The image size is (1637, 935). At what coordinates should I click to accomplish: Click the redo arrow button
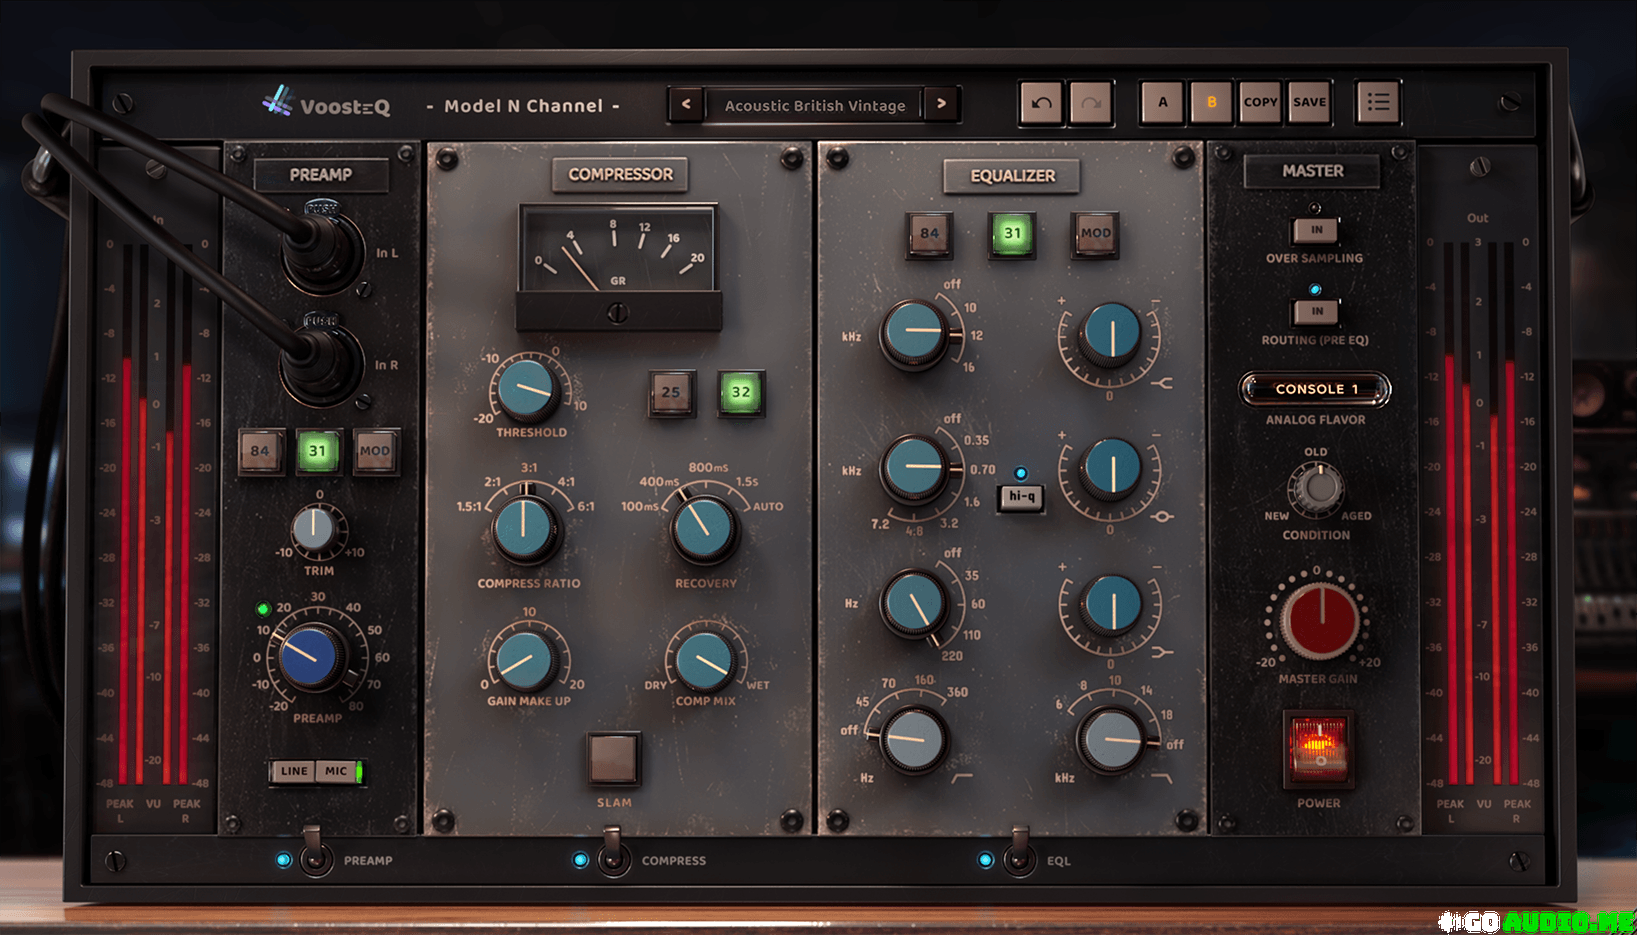[x=1091, y=103]
